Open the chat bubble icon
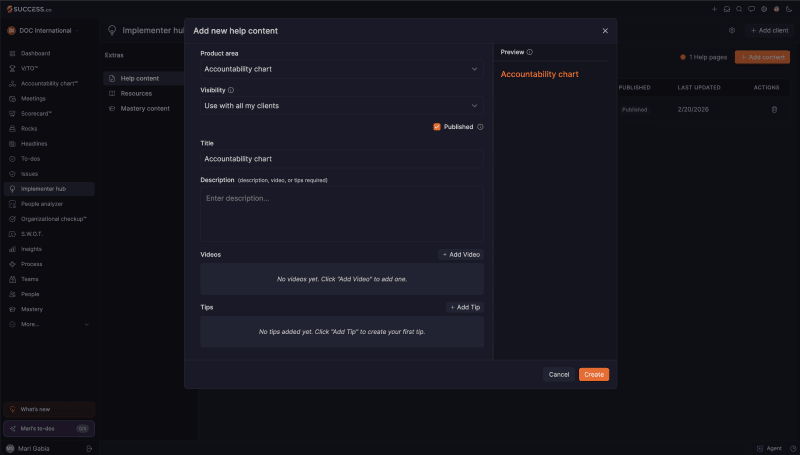Viewport: 800px width, 455px height. pyautogui.click(x=752, y=9)
